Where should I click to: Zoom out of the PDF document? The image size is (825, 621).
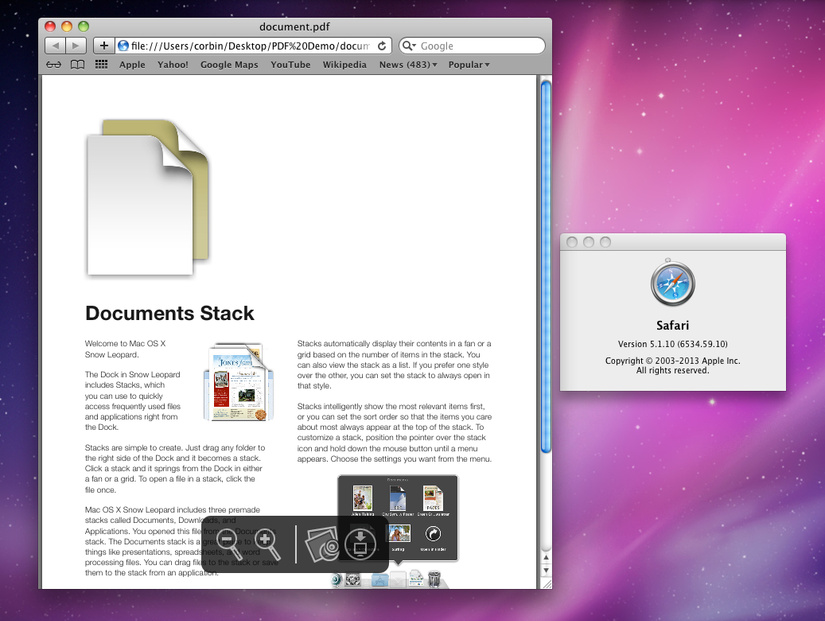[x=227, y=543]
